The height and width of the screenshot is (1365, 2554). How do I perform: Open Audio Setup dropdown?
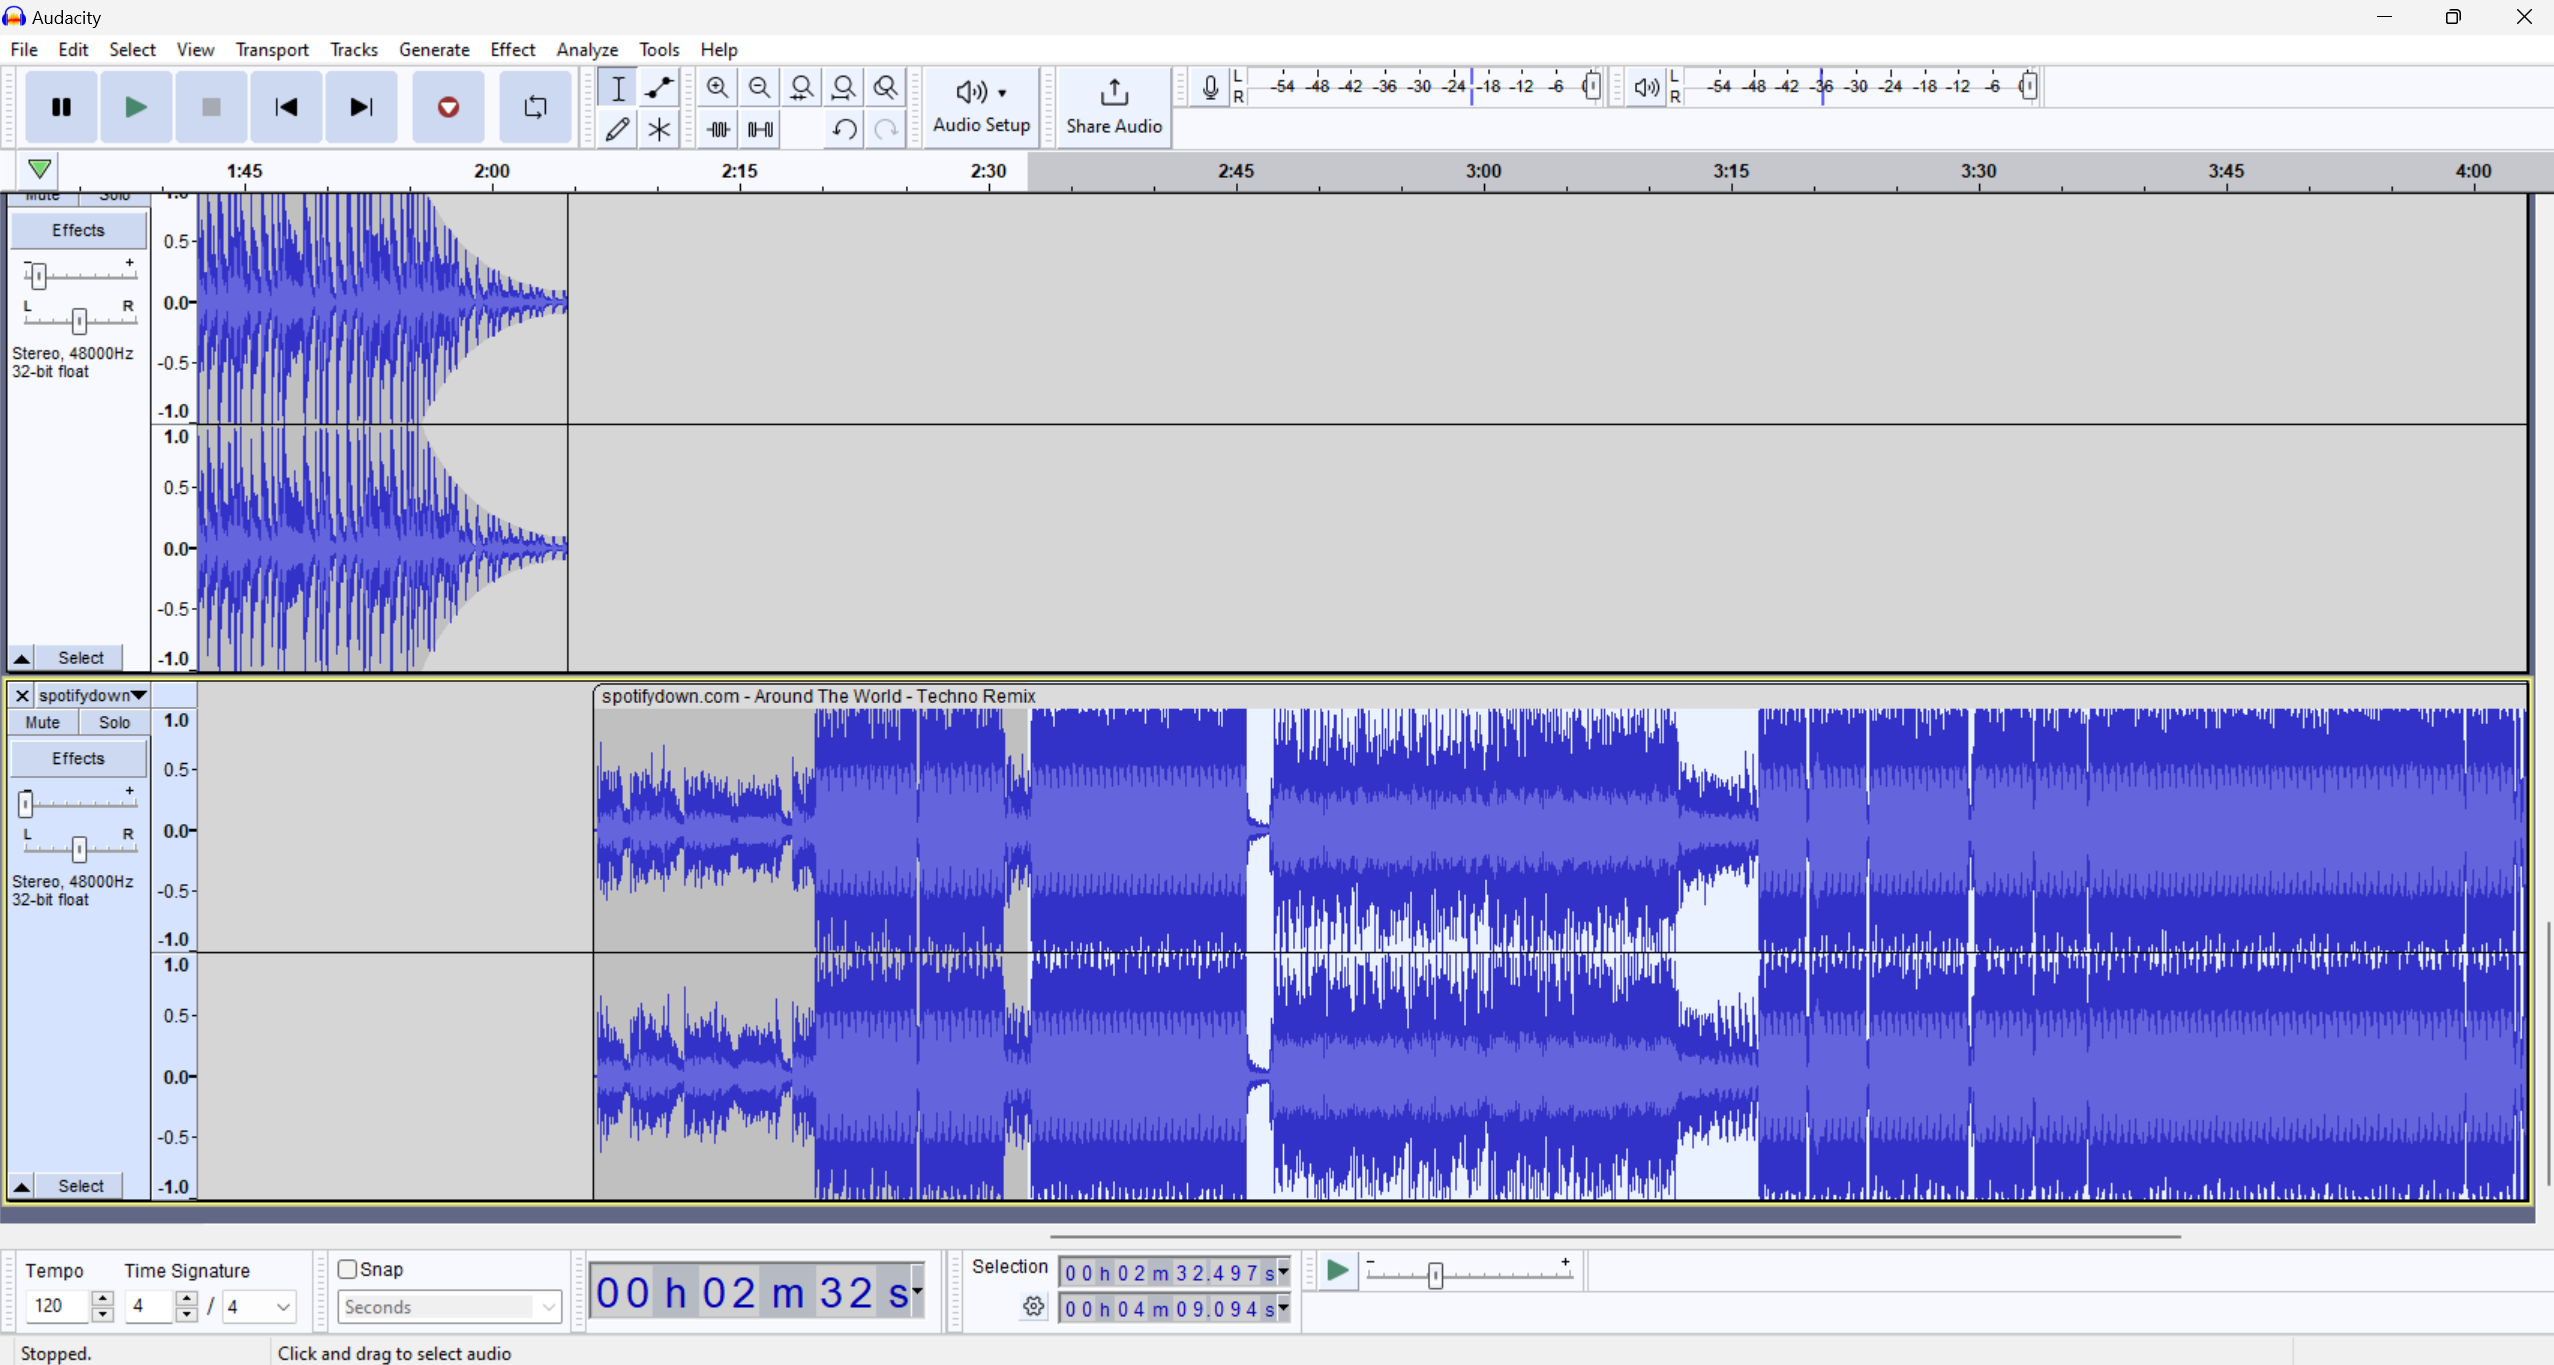point(981,107)
